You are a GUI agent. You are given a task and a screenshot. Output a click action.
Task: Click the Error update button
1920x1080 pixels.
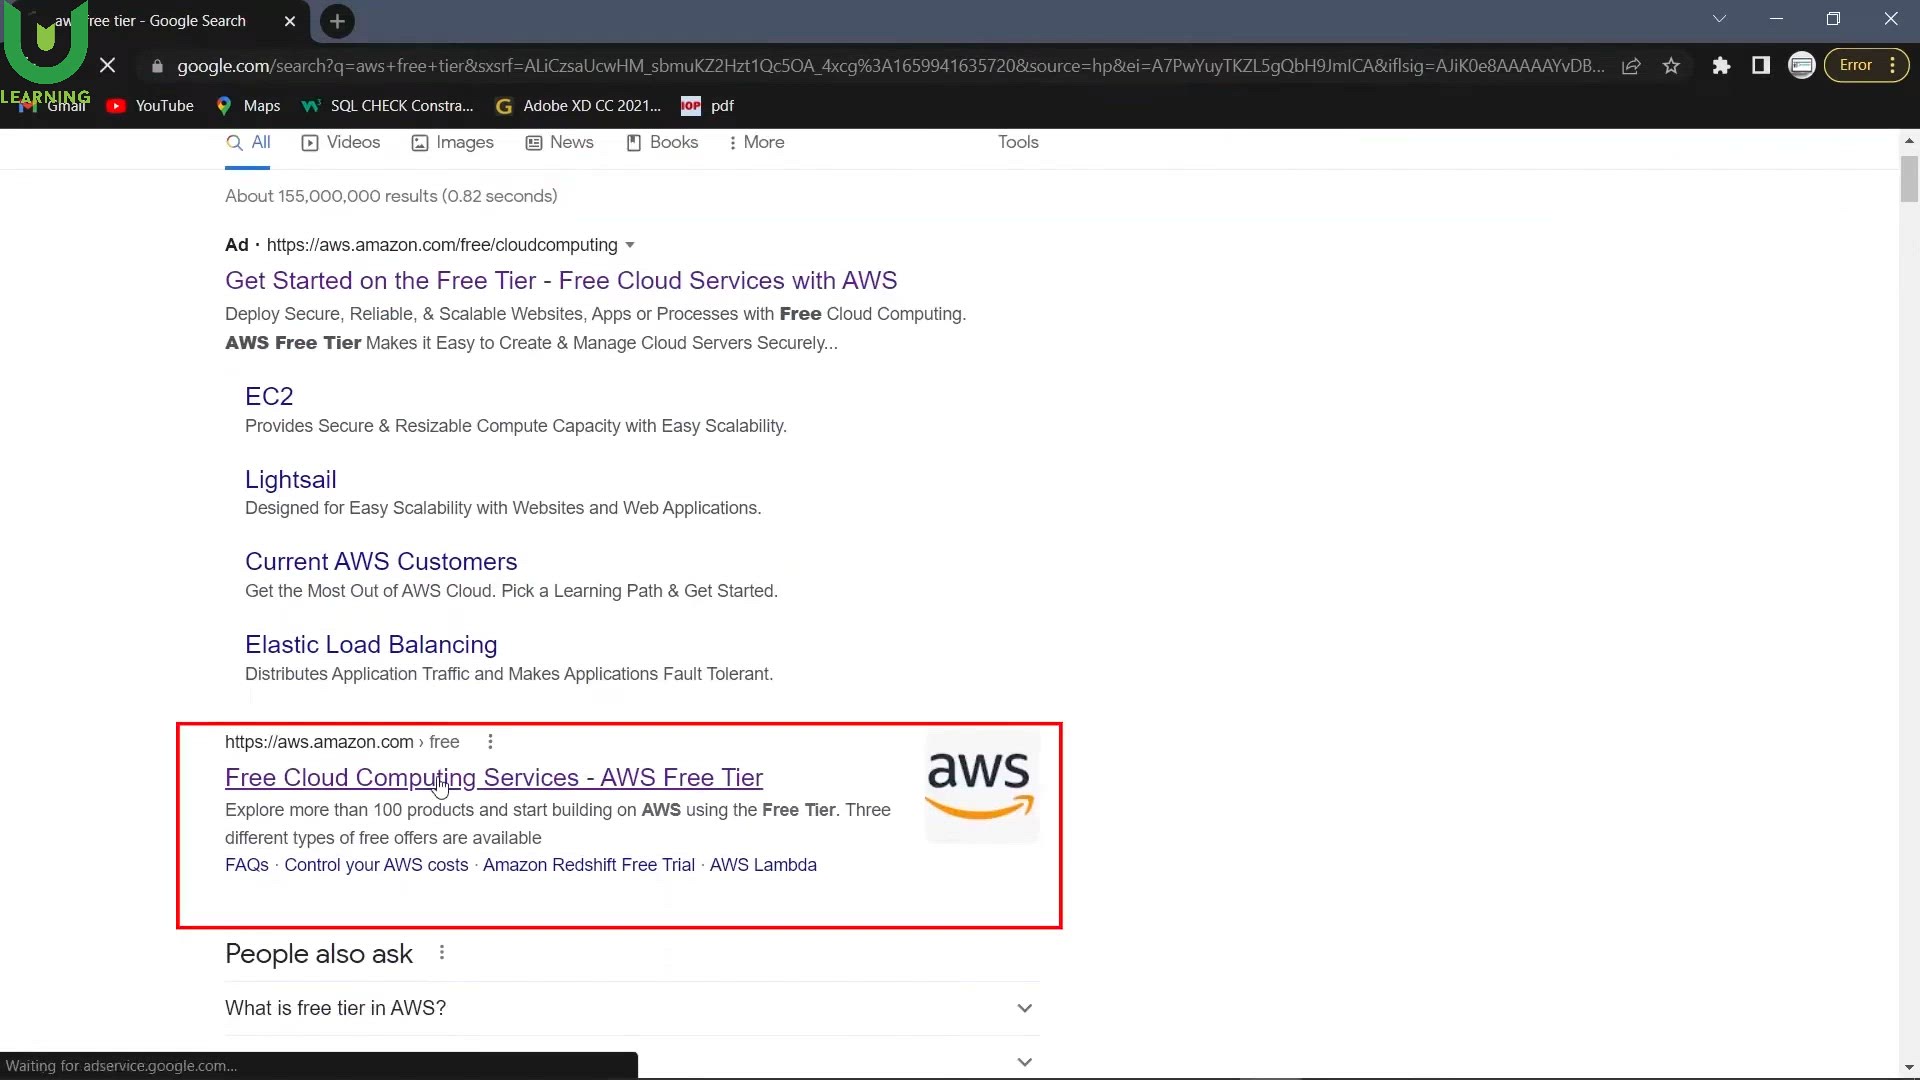(x=1856, y=66)
